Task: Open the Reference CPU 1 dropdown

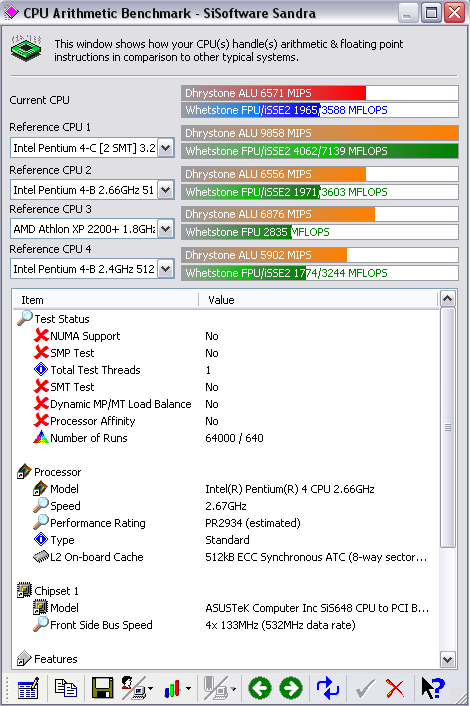Action: (x=166, y=148)
